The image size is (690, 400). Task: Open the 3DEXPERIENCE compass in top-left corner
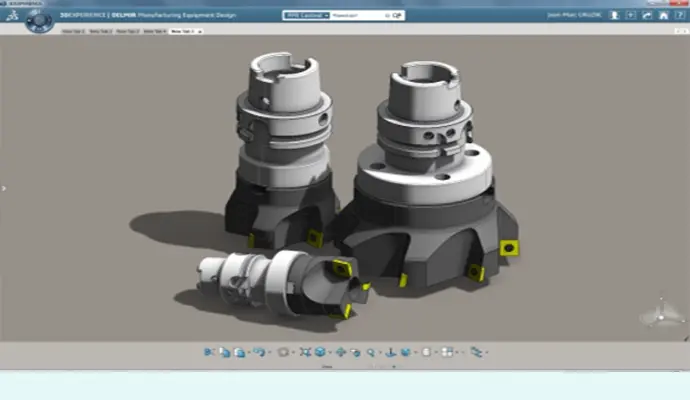[39, 22]
